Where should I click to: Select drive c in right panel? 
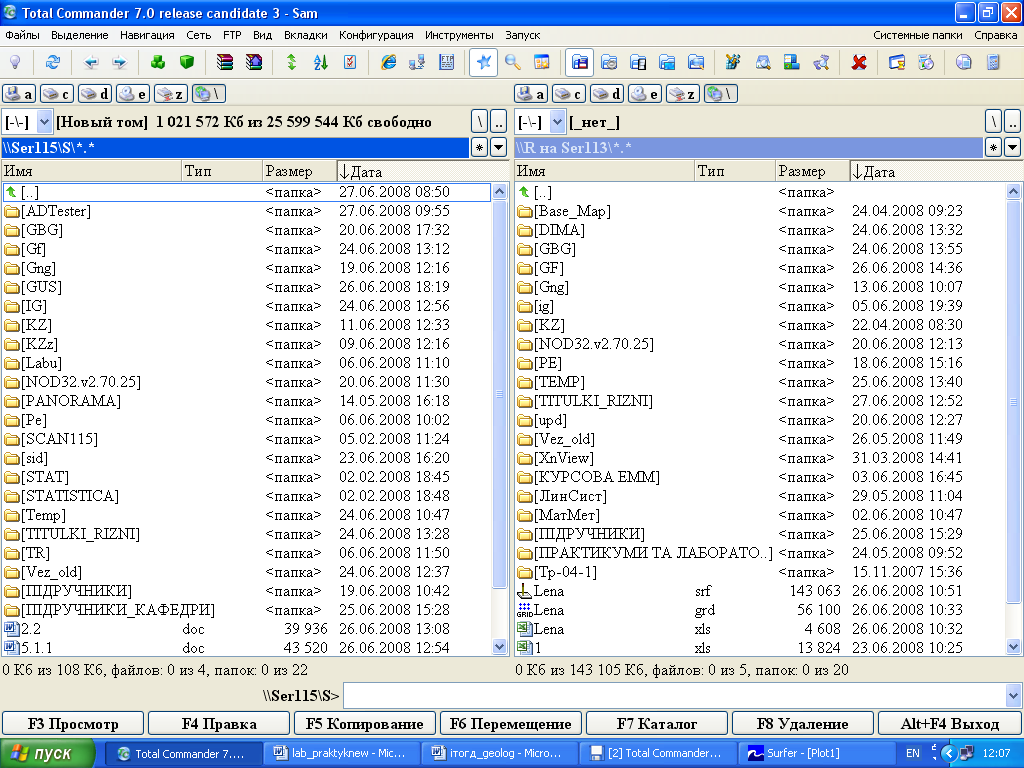click(x=569, y=94)
